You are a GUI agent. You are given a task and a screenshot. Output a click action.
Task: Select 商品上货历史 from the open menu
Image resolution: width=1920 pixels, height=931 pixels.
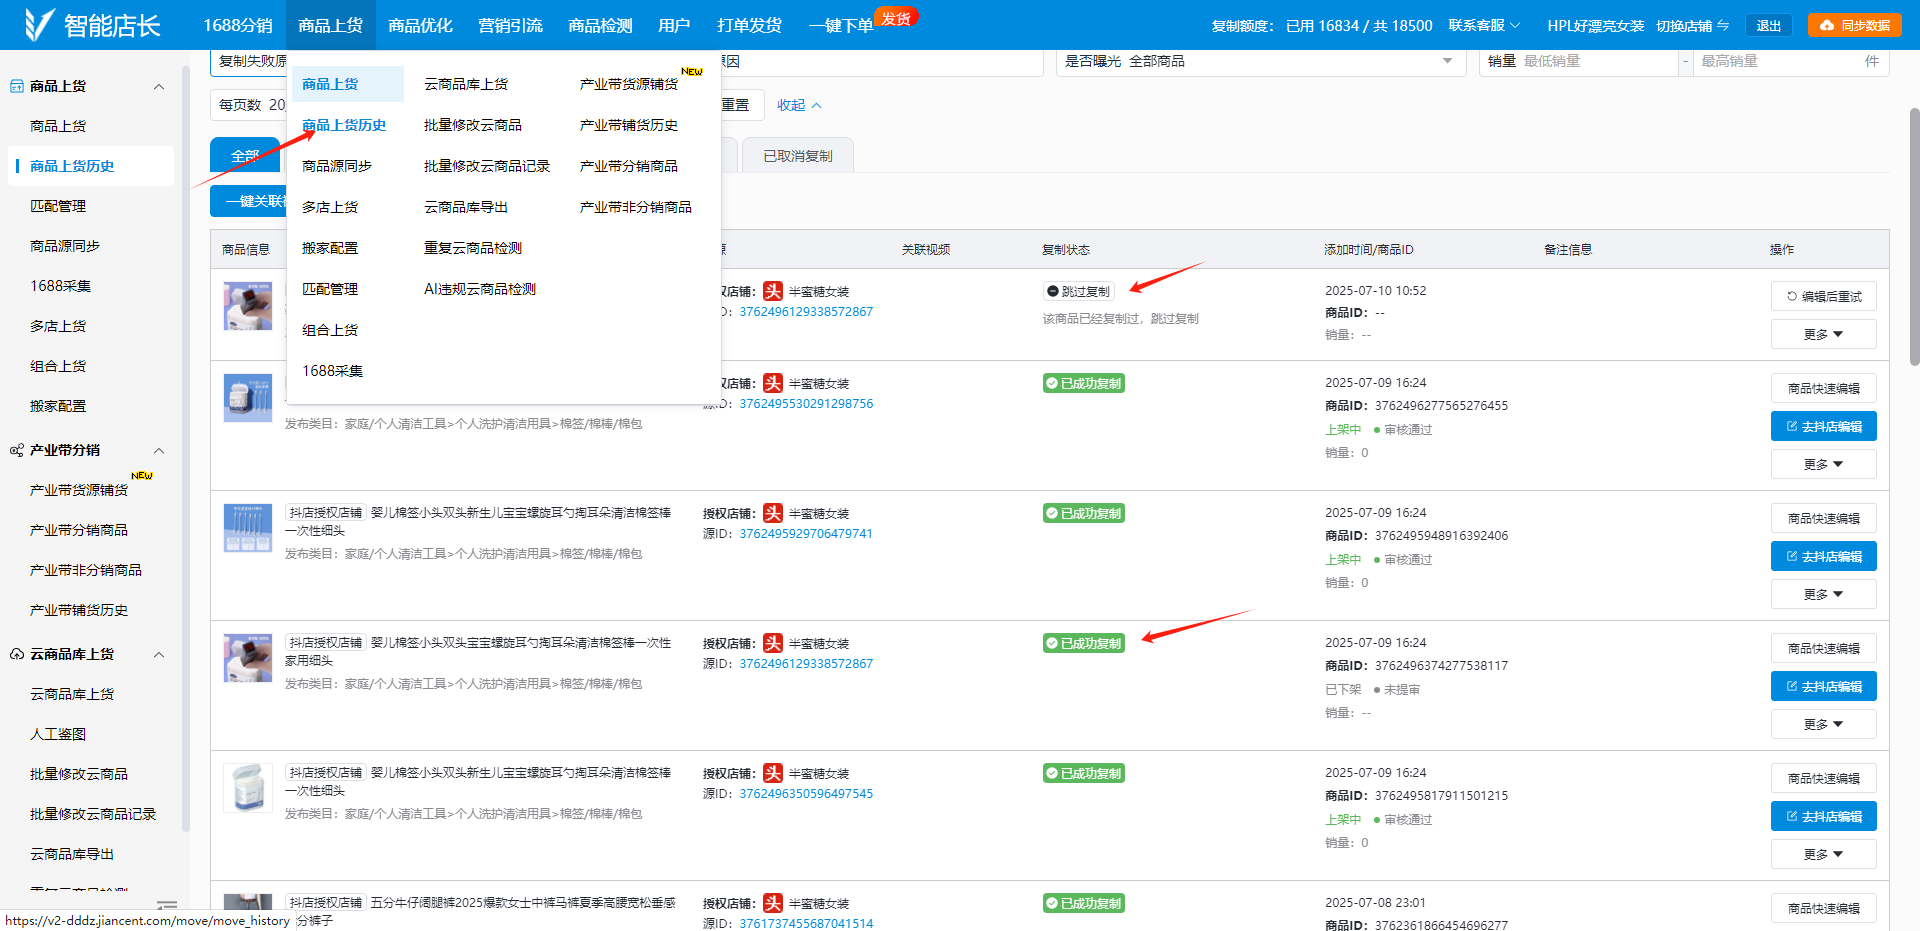point(344,124)
